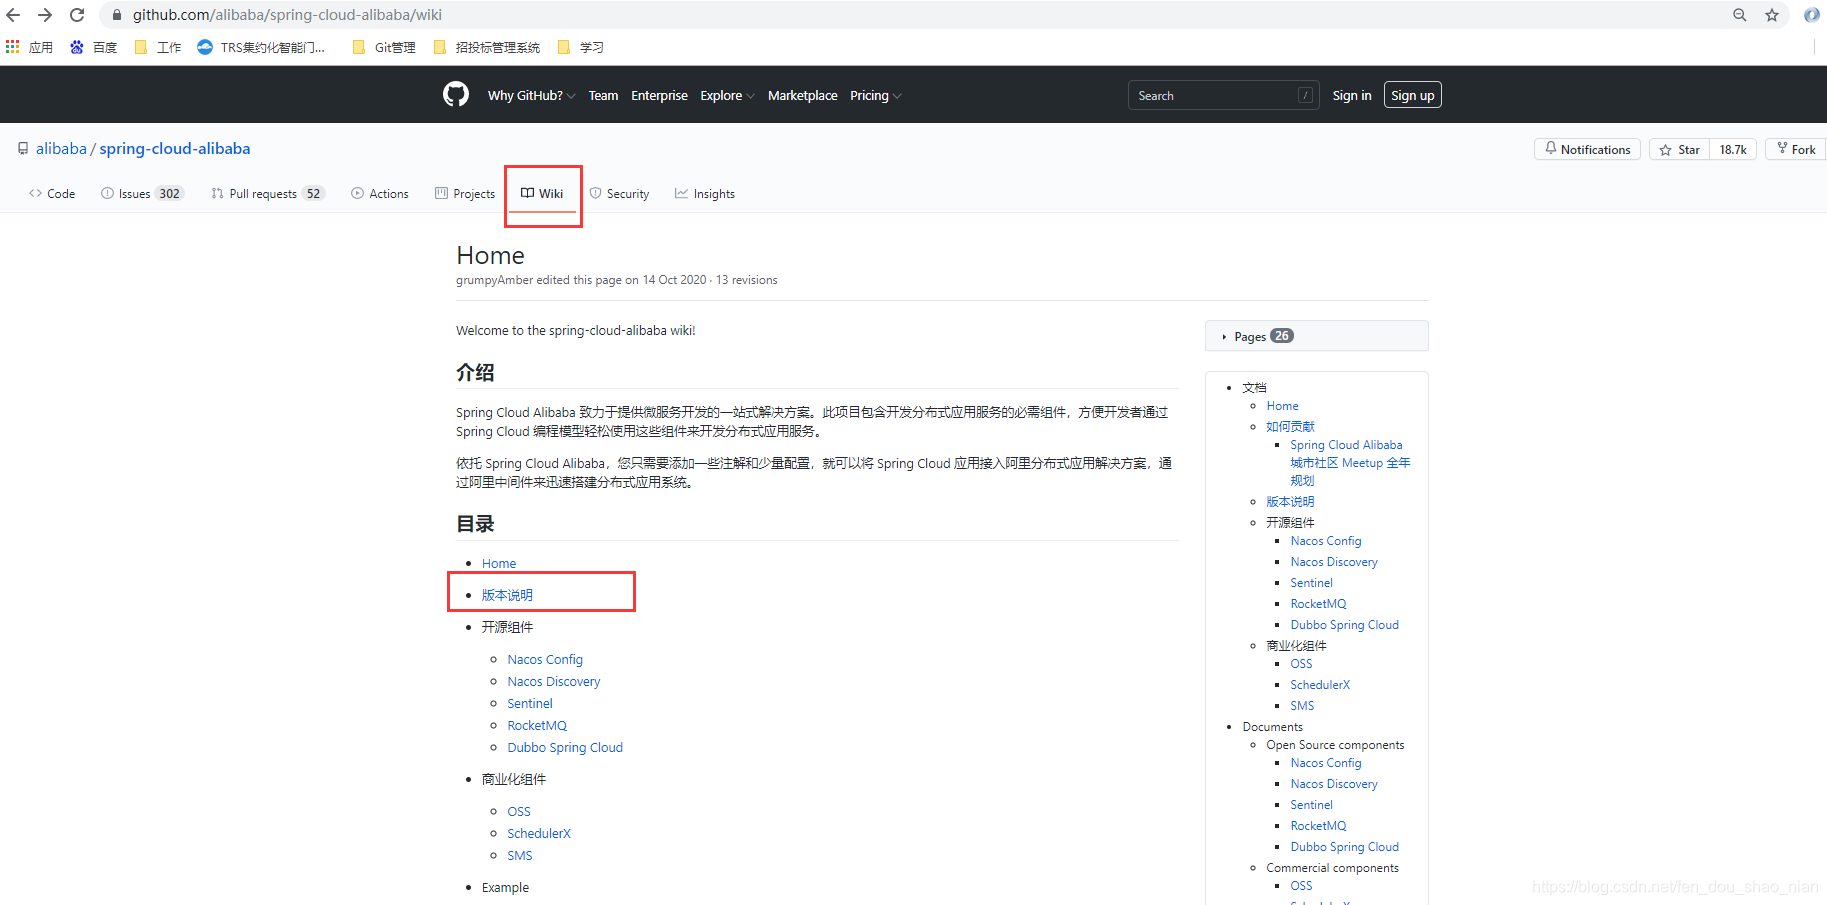The height and width of the screenshot is (905, 1827).
Task: Click the browser extension icon
Action: click(1811, 15)
